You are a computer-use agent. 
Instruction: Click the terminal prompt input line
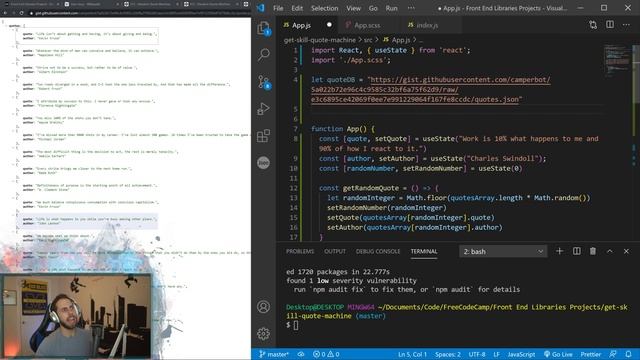click(x=457, y=325)
